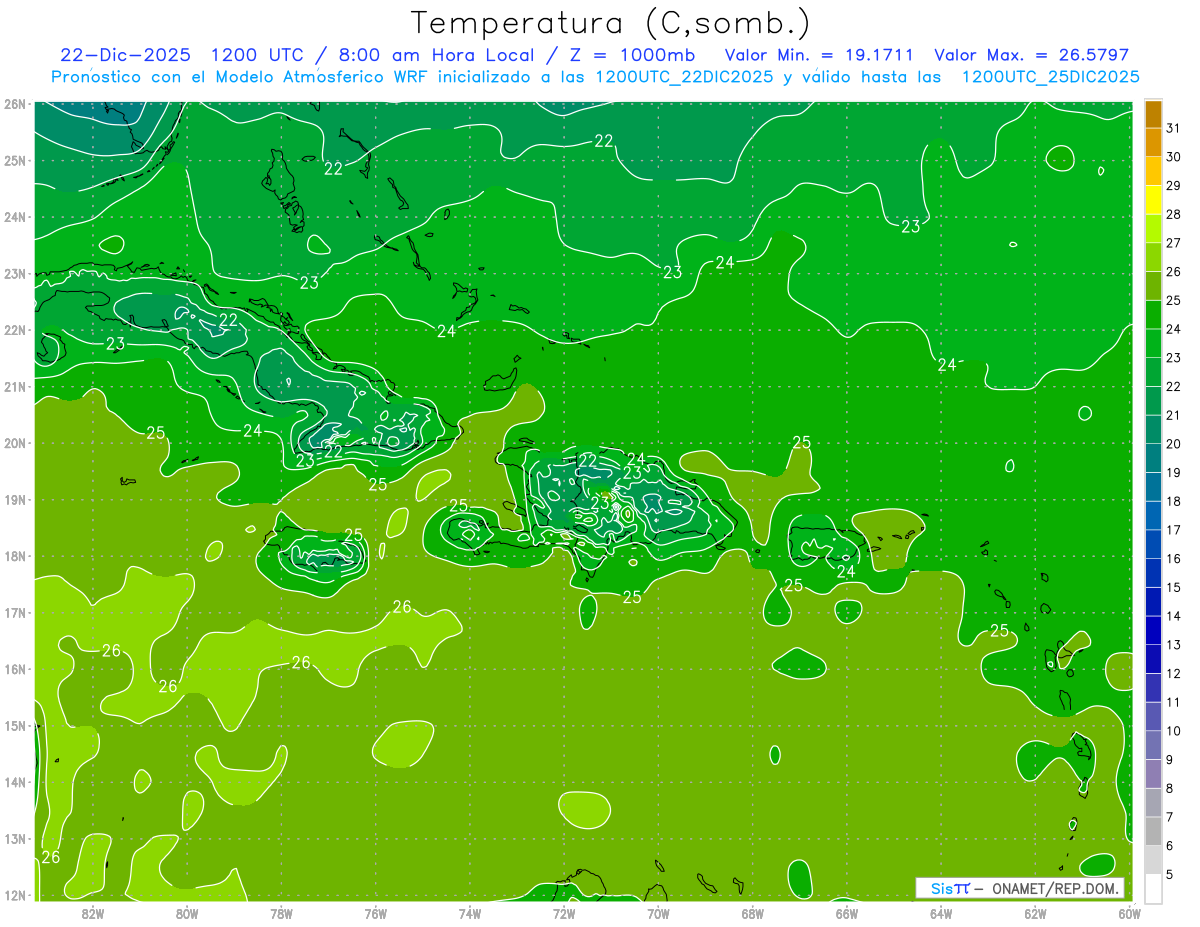1200x927 pixels.
Task: Click the "82W" longitude axis label
Action: pyautogui.click(x=93, y=913)
